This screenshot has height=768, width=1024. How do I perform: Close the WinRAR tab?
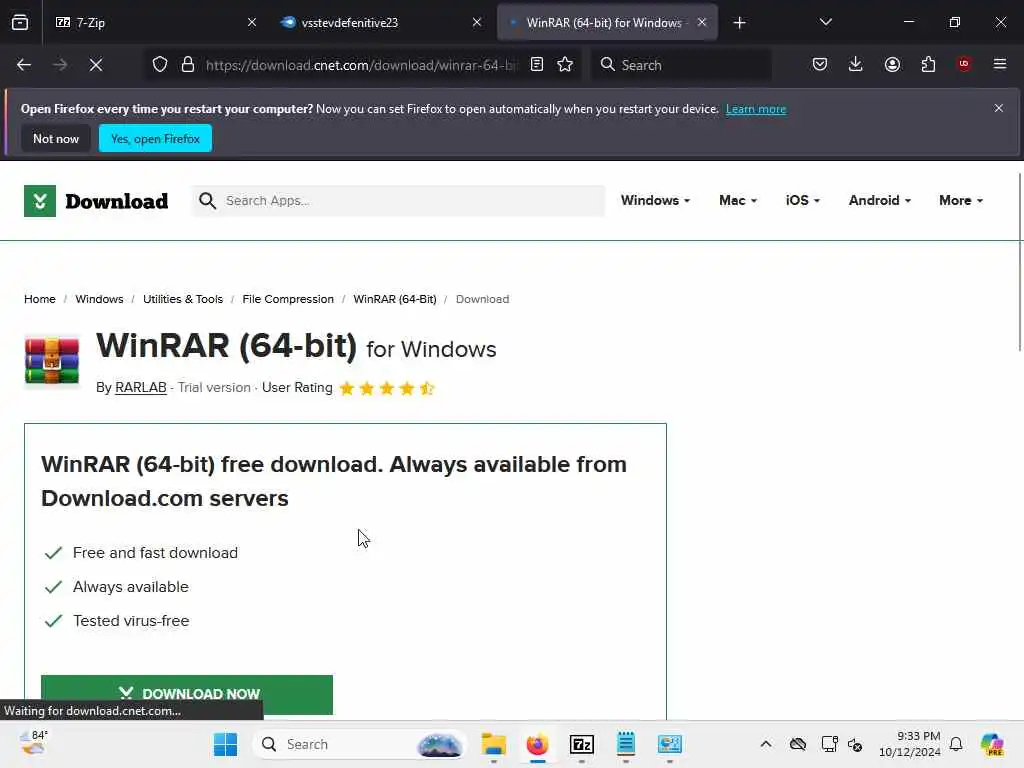(702, 22)
